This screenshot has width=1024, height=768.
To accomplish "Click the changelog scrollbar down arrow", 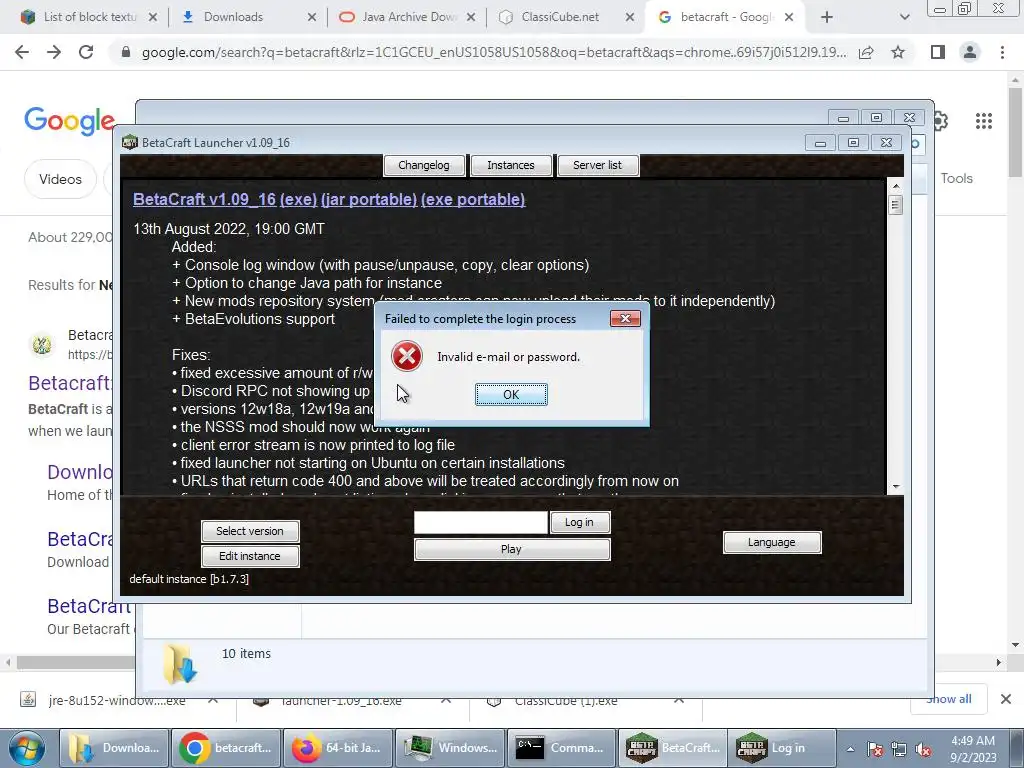I will point(895,486).
